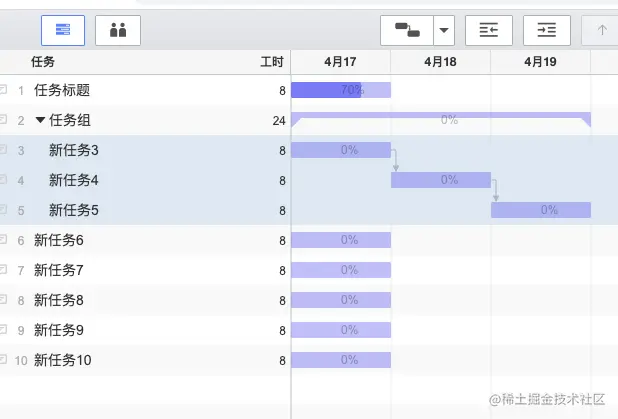Screen dimensions: 618x419
Task: Select the 新任务6 task name
Action: (59, 240)
